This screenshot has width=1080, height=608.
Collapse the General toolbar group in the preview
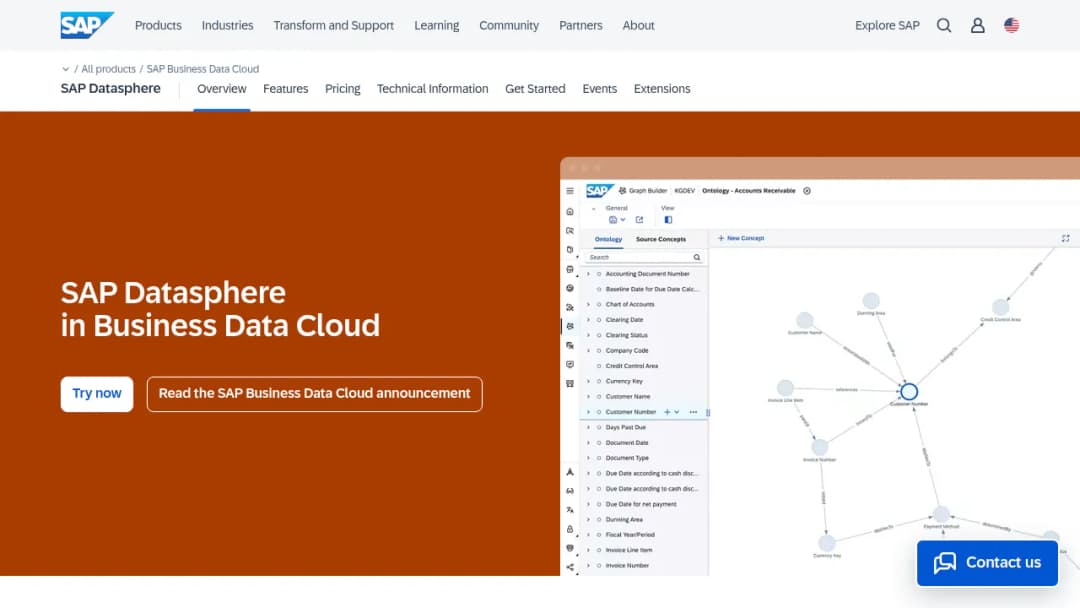click(x=594, y=208)
